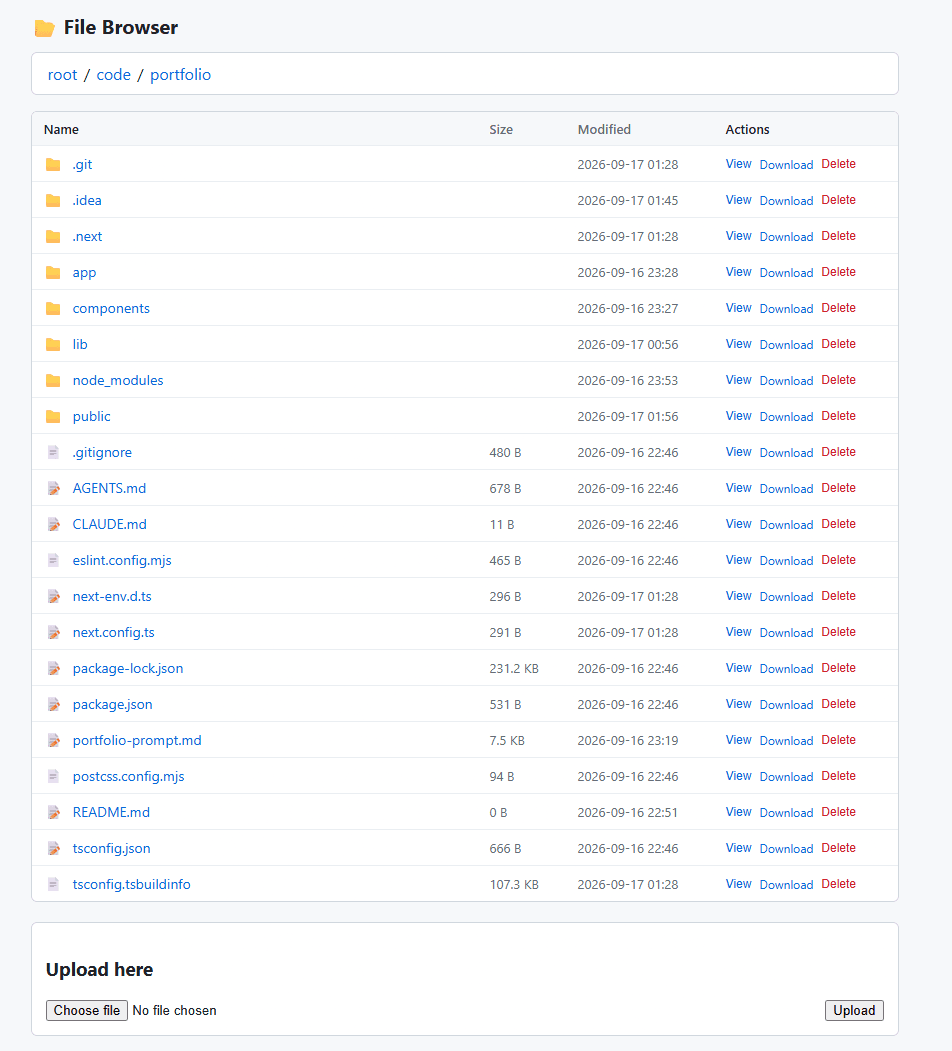Image resolution: width=952 pixels, height=1051 pixels.
Task: Download package-lock.json
Action: point(786,669)
